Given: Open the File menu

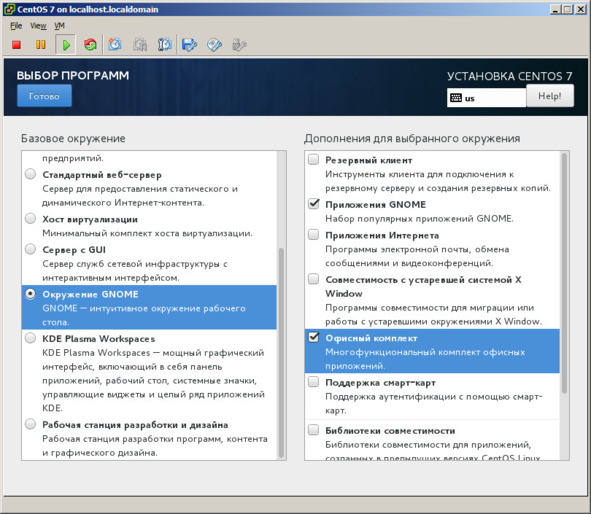Looking at the screenshot, I should pos(16,26).
